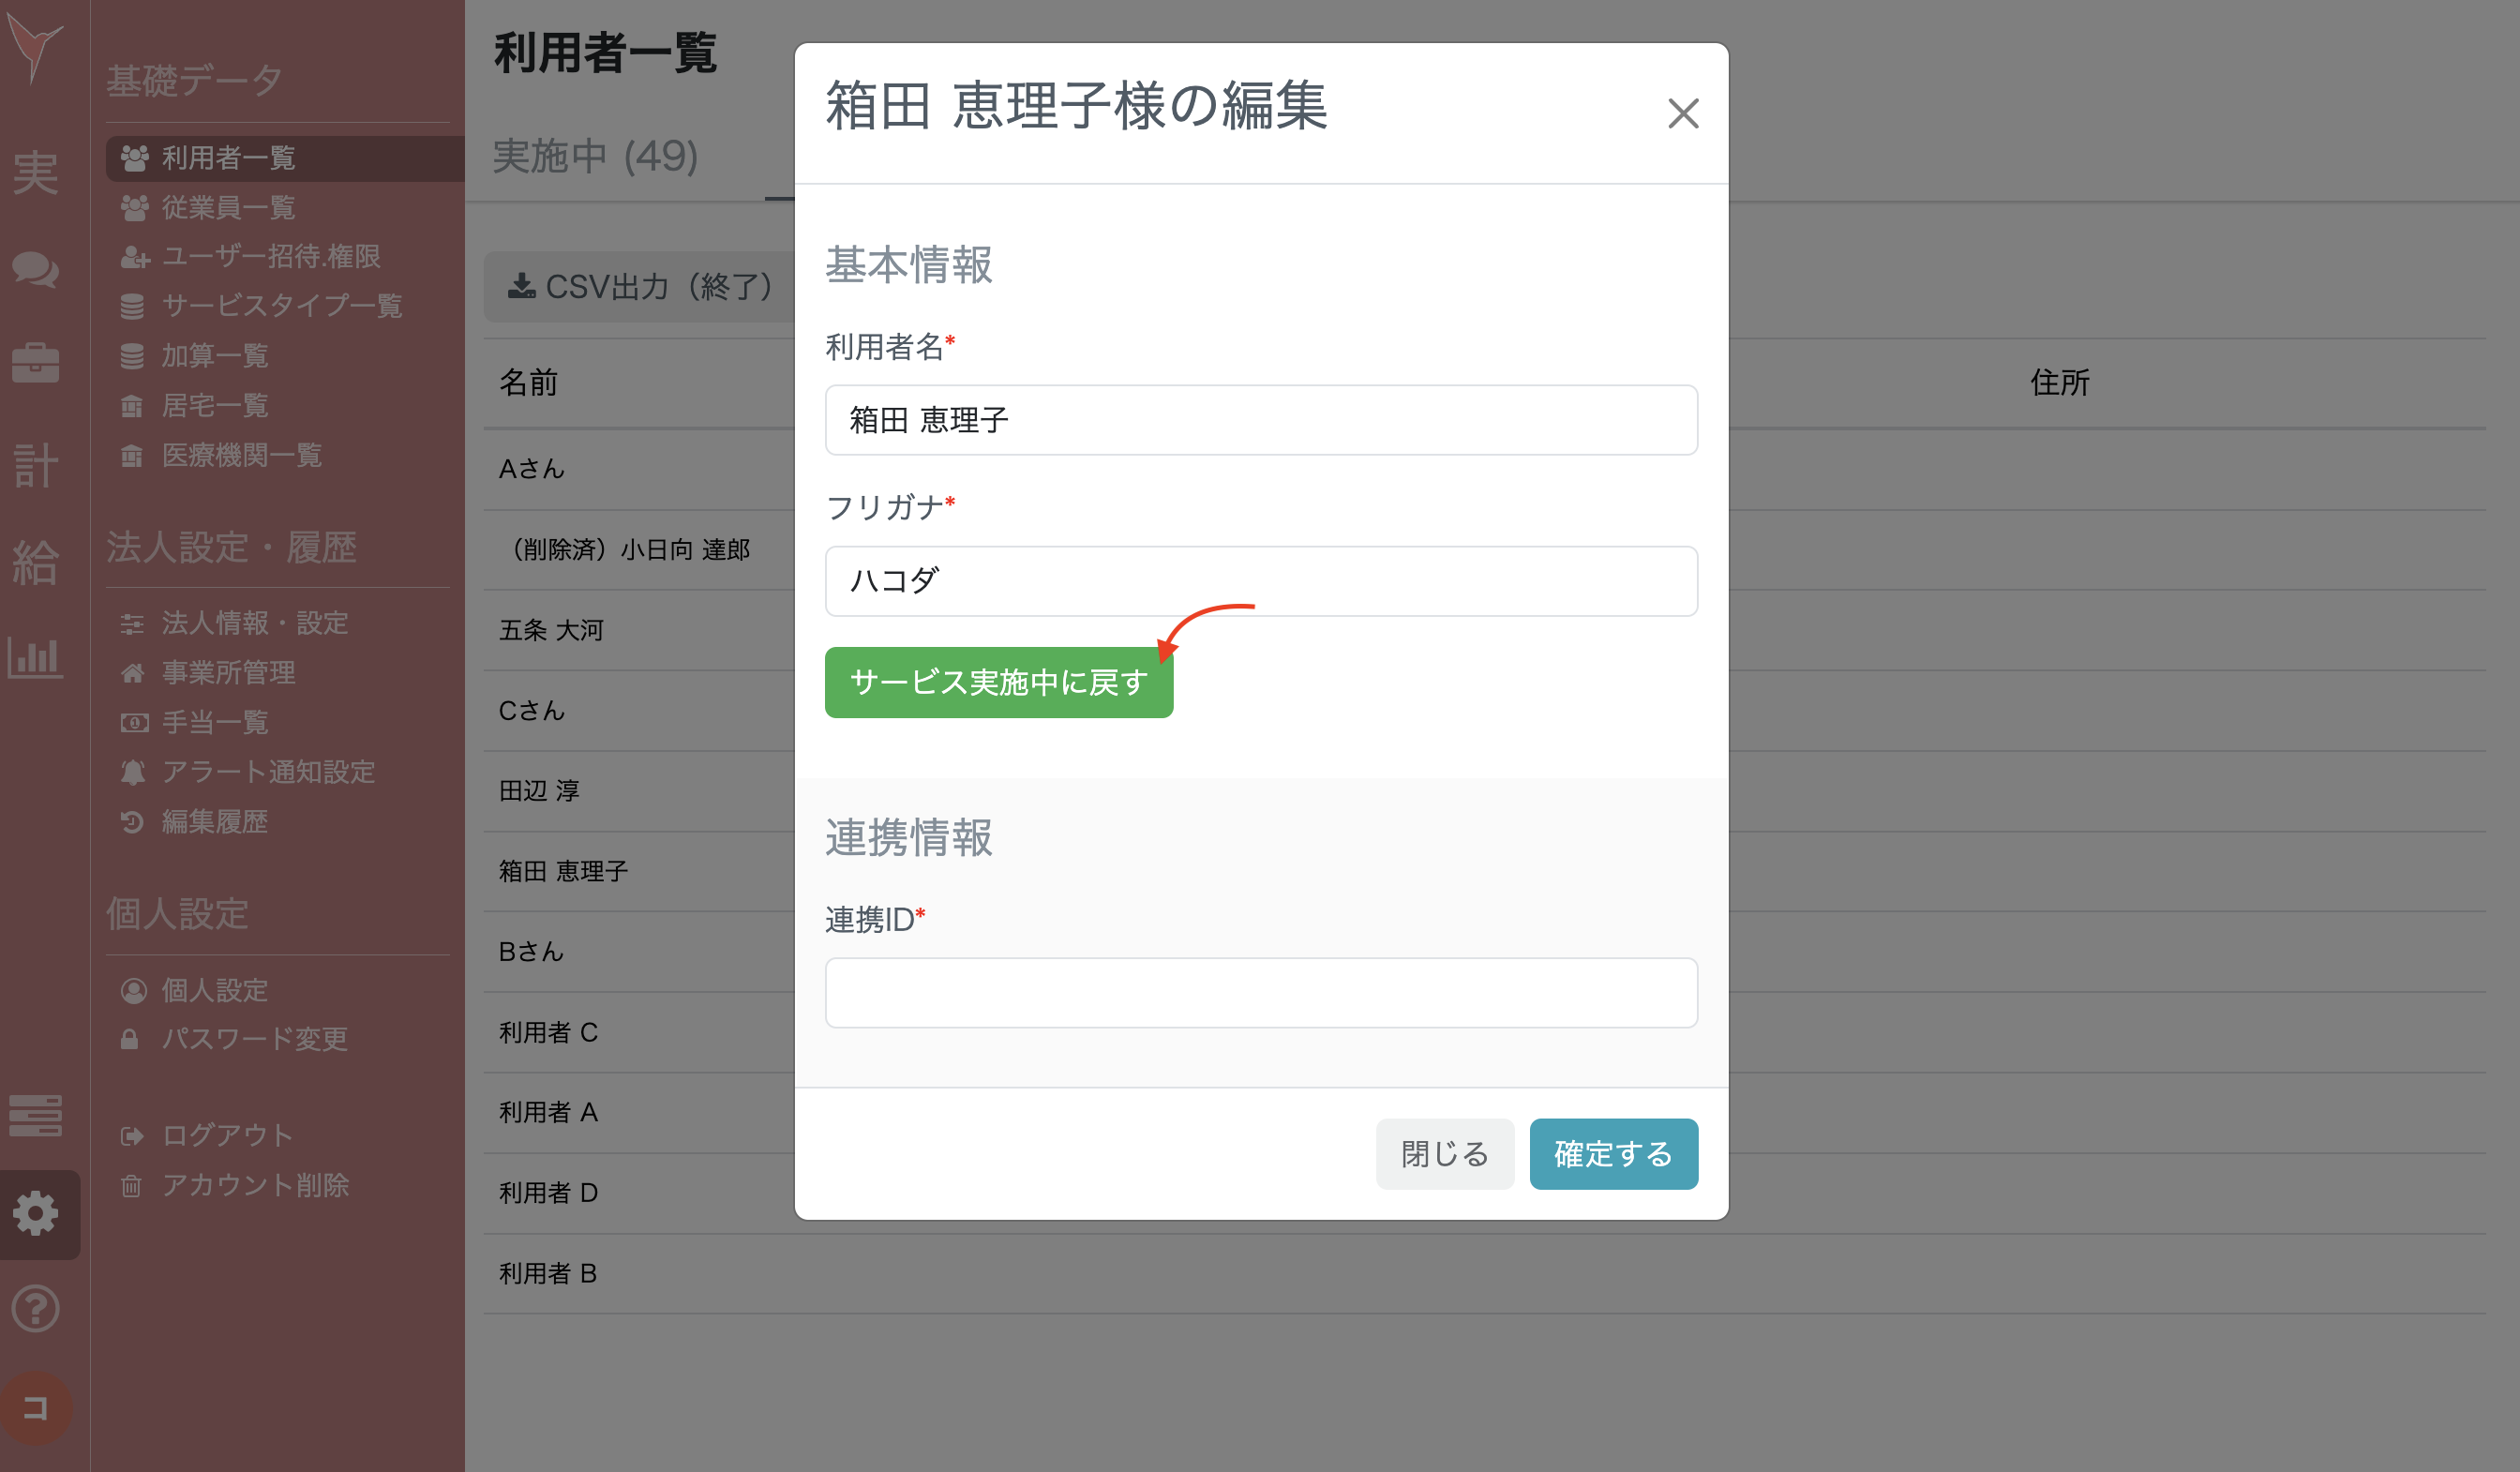Open アラート通知設定 from the sidebar

coord(268,772)
